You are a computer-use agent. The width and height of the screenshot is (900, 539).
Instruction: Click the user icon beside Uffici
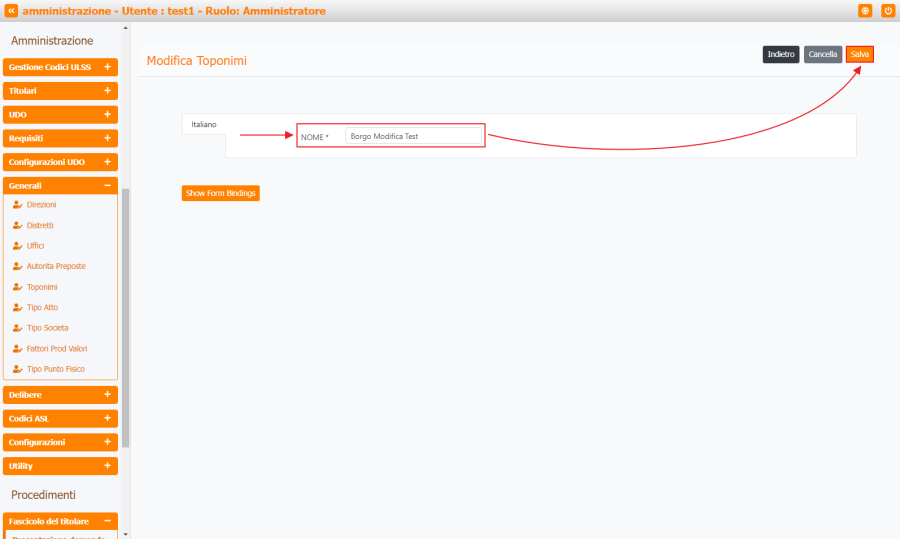[x=17, y=245]
